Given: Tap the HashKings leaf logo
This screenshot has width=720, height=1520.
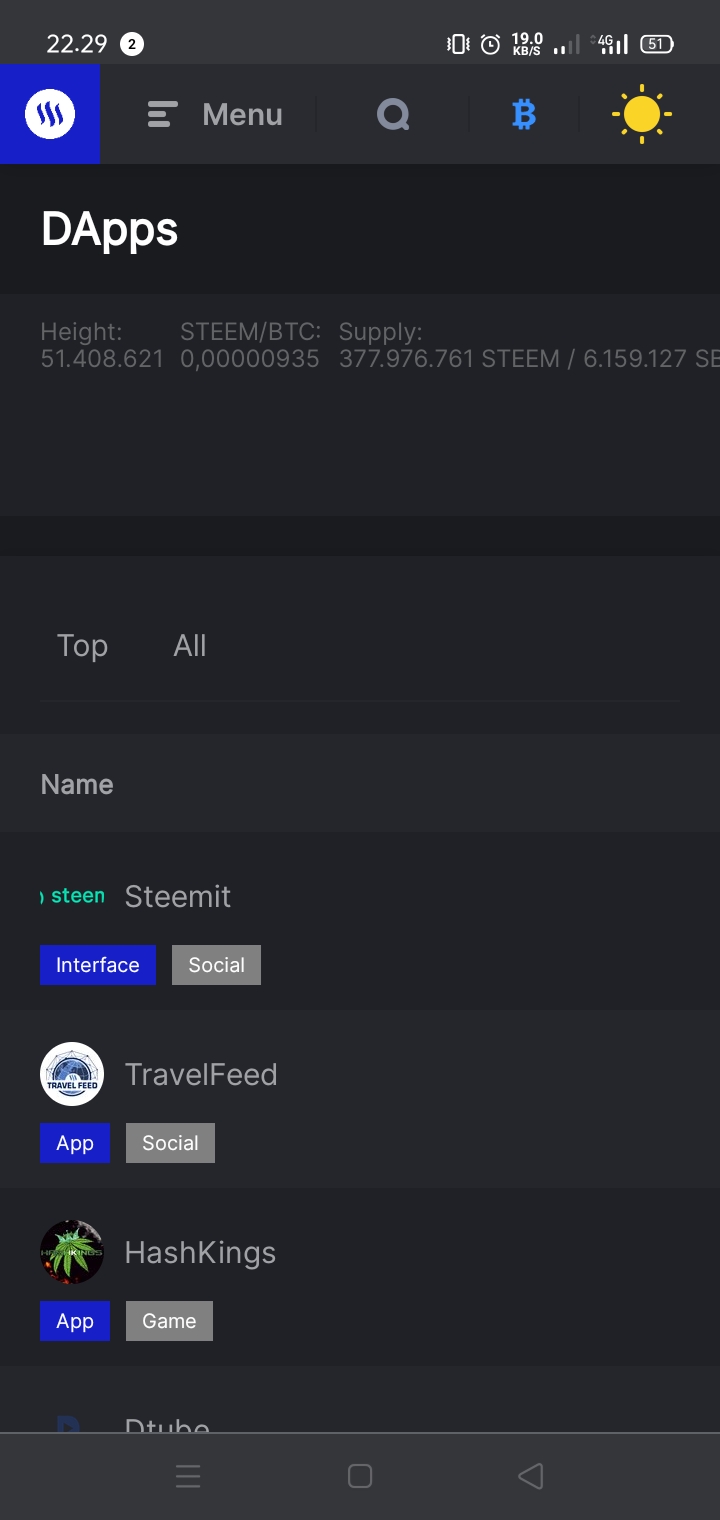Looking at the screenshot, I should [x=72, y=1252].
